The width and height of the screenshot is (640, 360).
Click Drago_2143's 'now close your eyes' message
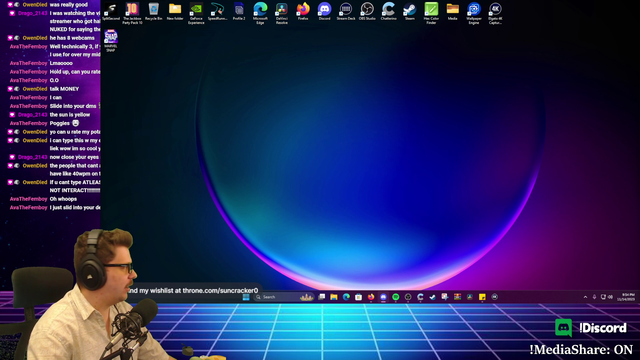[x=74, y=157]
